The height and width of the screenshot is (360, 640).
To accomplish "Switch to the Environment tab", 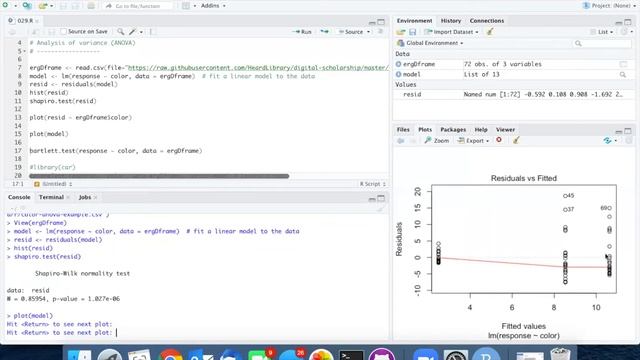I will pyautogui.click(x=414, y=21).
